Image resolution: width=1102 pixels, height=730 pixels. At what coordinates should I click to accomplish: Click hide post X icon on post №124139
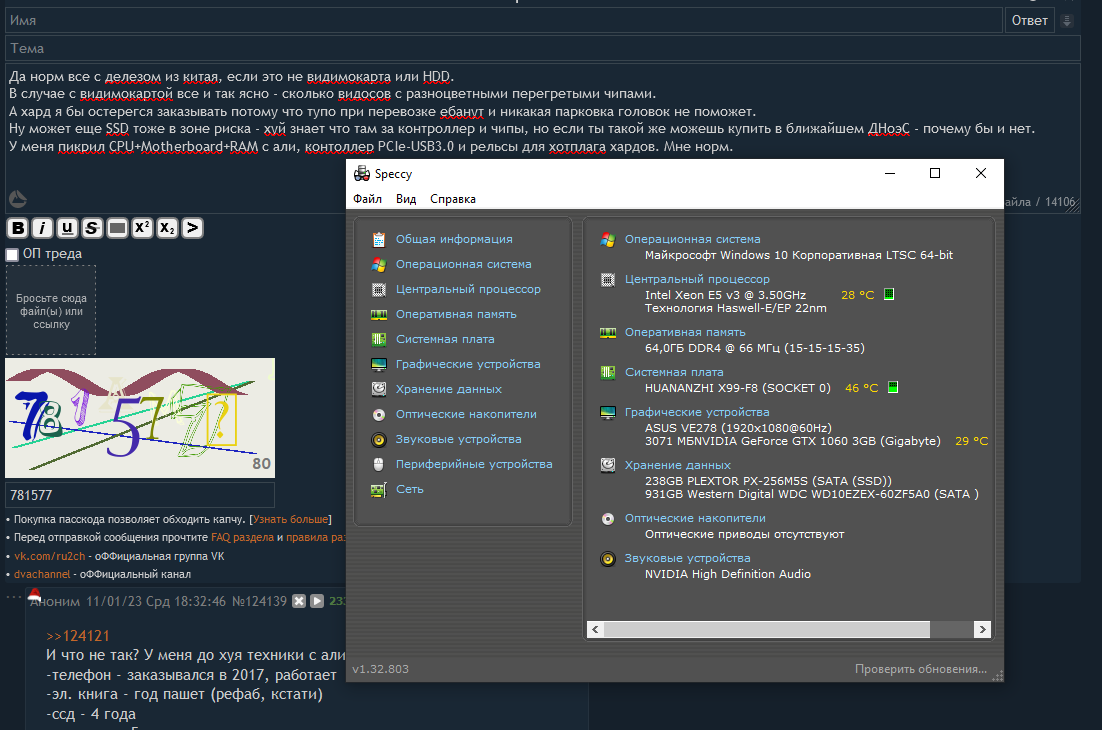(299, 601)
